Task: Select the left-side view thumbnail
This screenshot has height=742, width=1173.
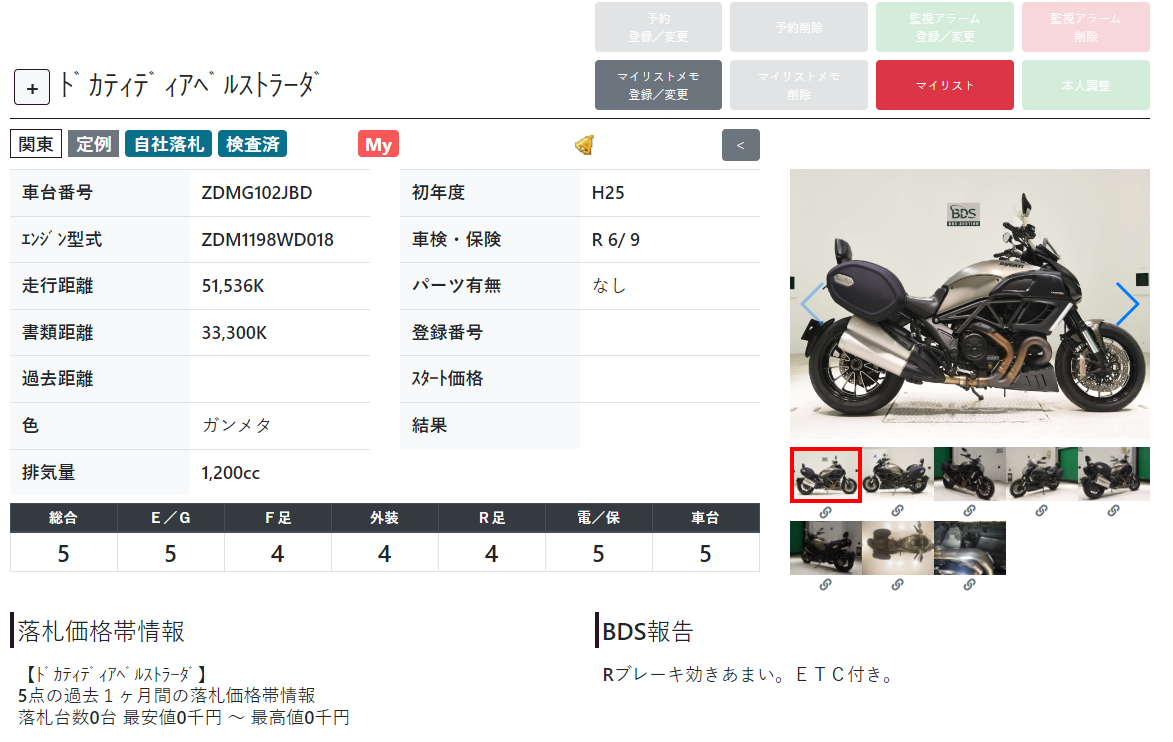Action: (898, 473)
